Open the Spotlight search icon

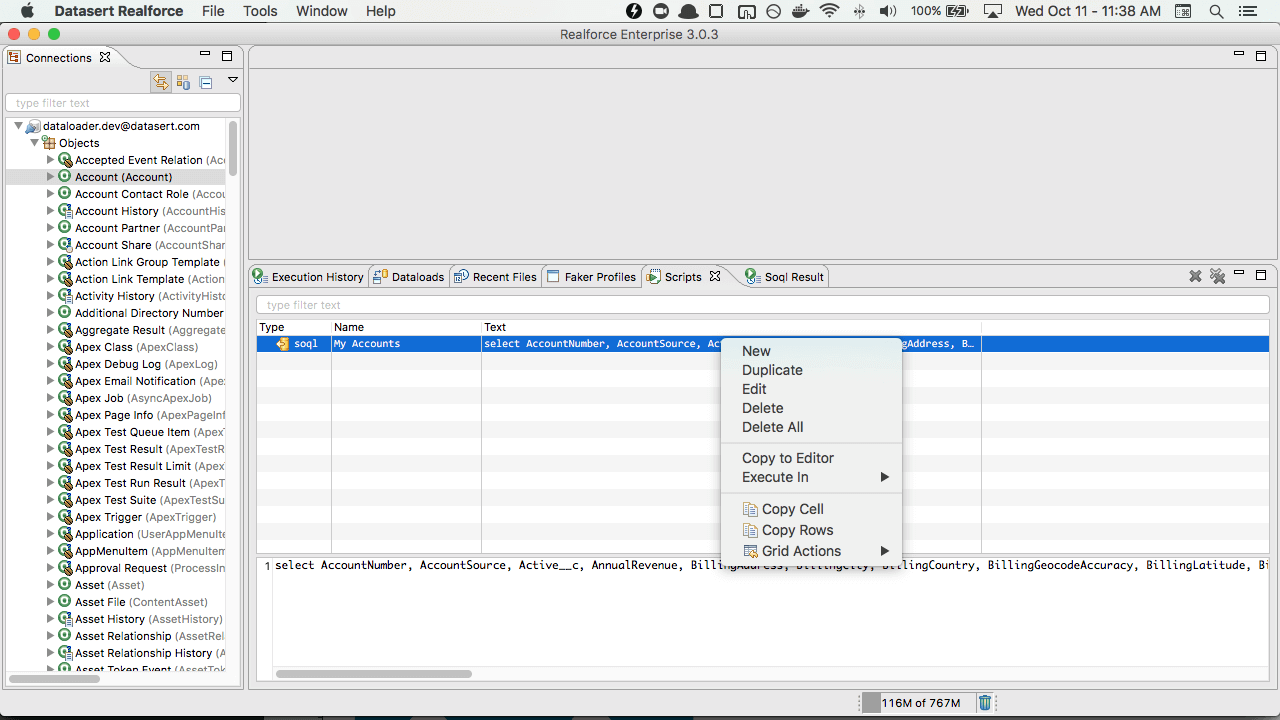1216,11
